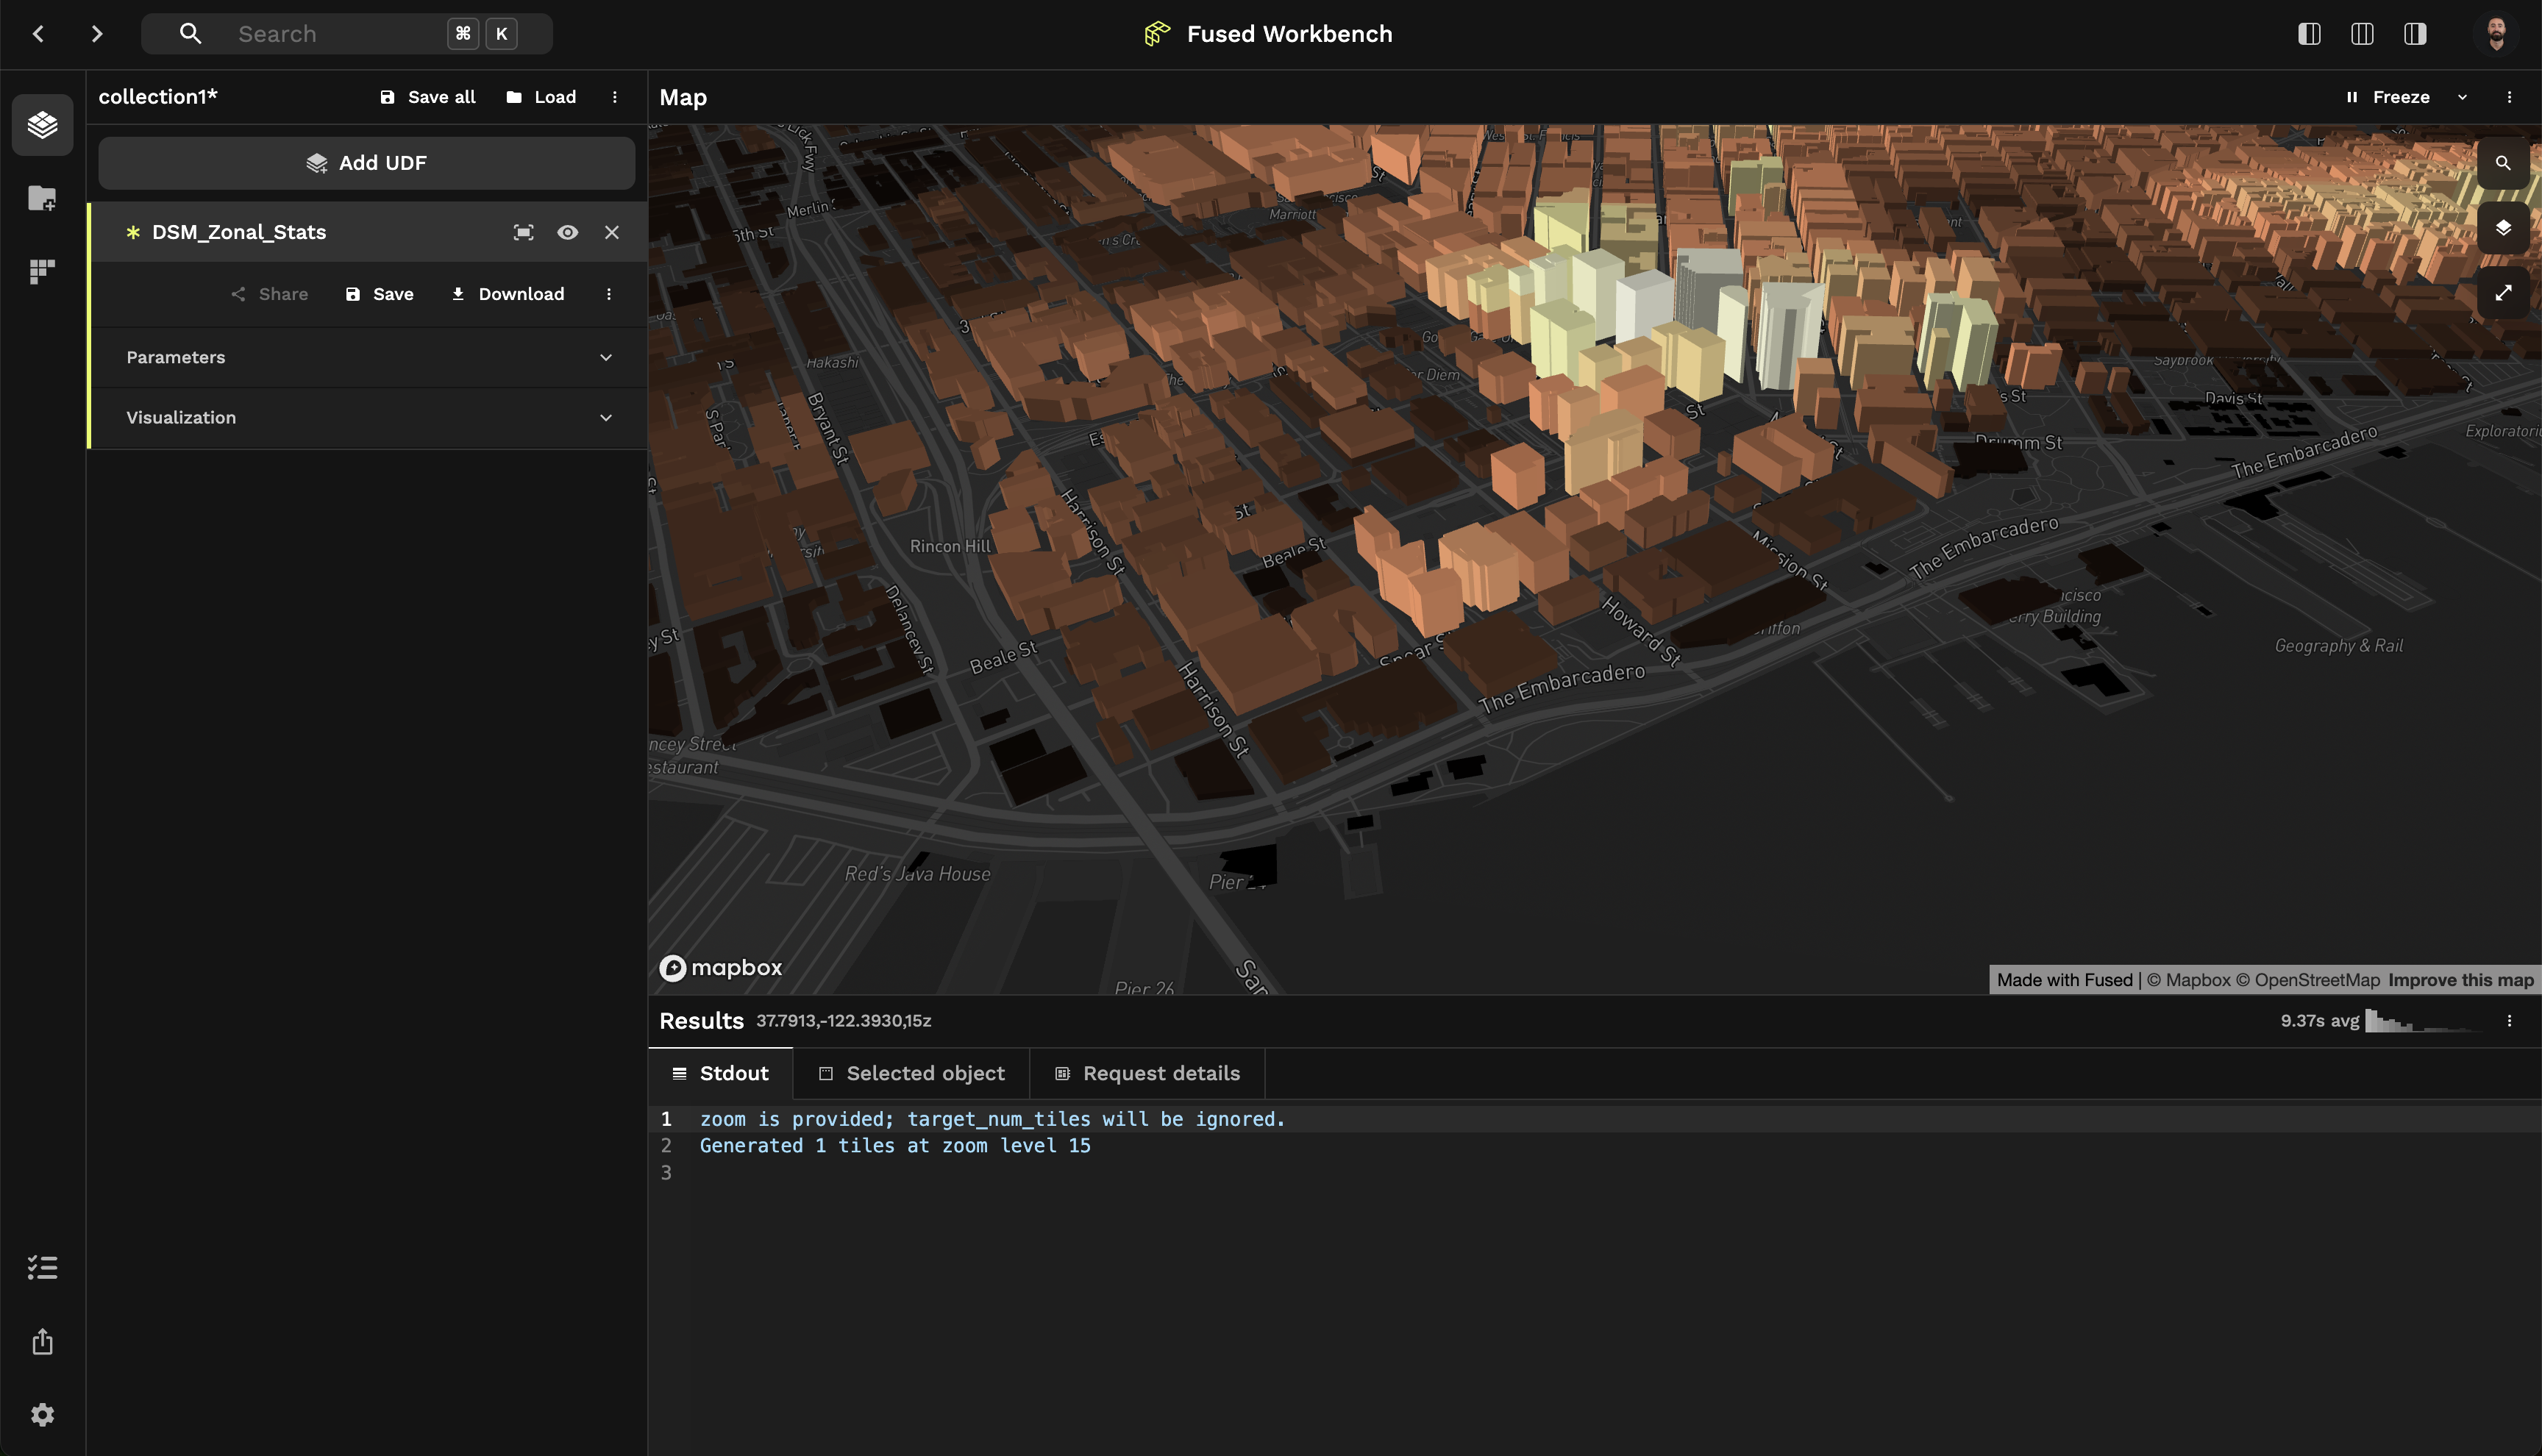Click the Rincon Hill map label
This screenshot has width=2542, height=1456.
(x=950, y=546)
